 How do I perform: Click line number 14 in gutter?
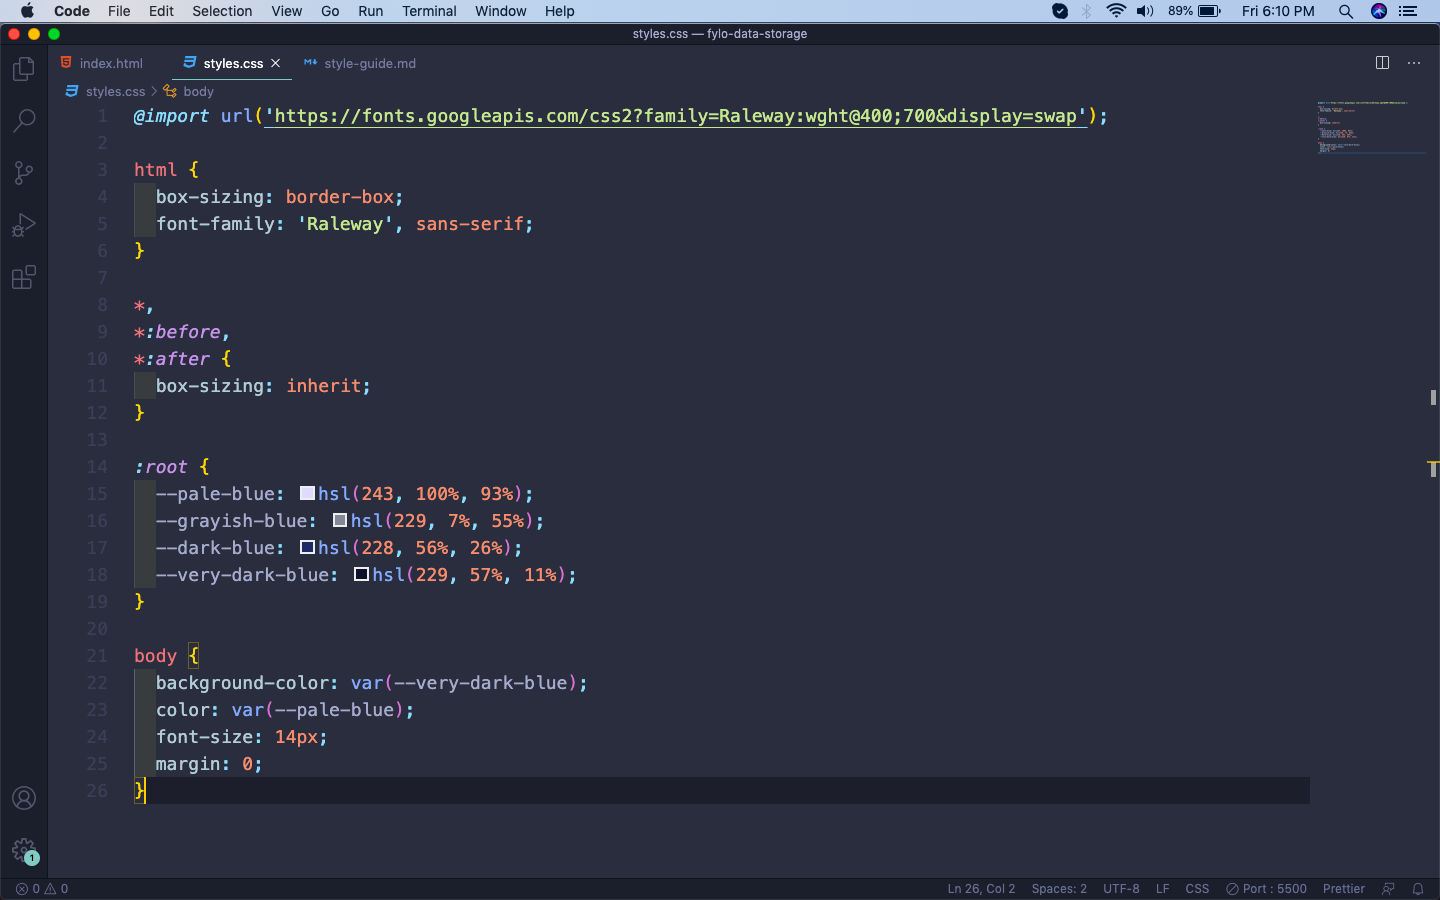97,466
